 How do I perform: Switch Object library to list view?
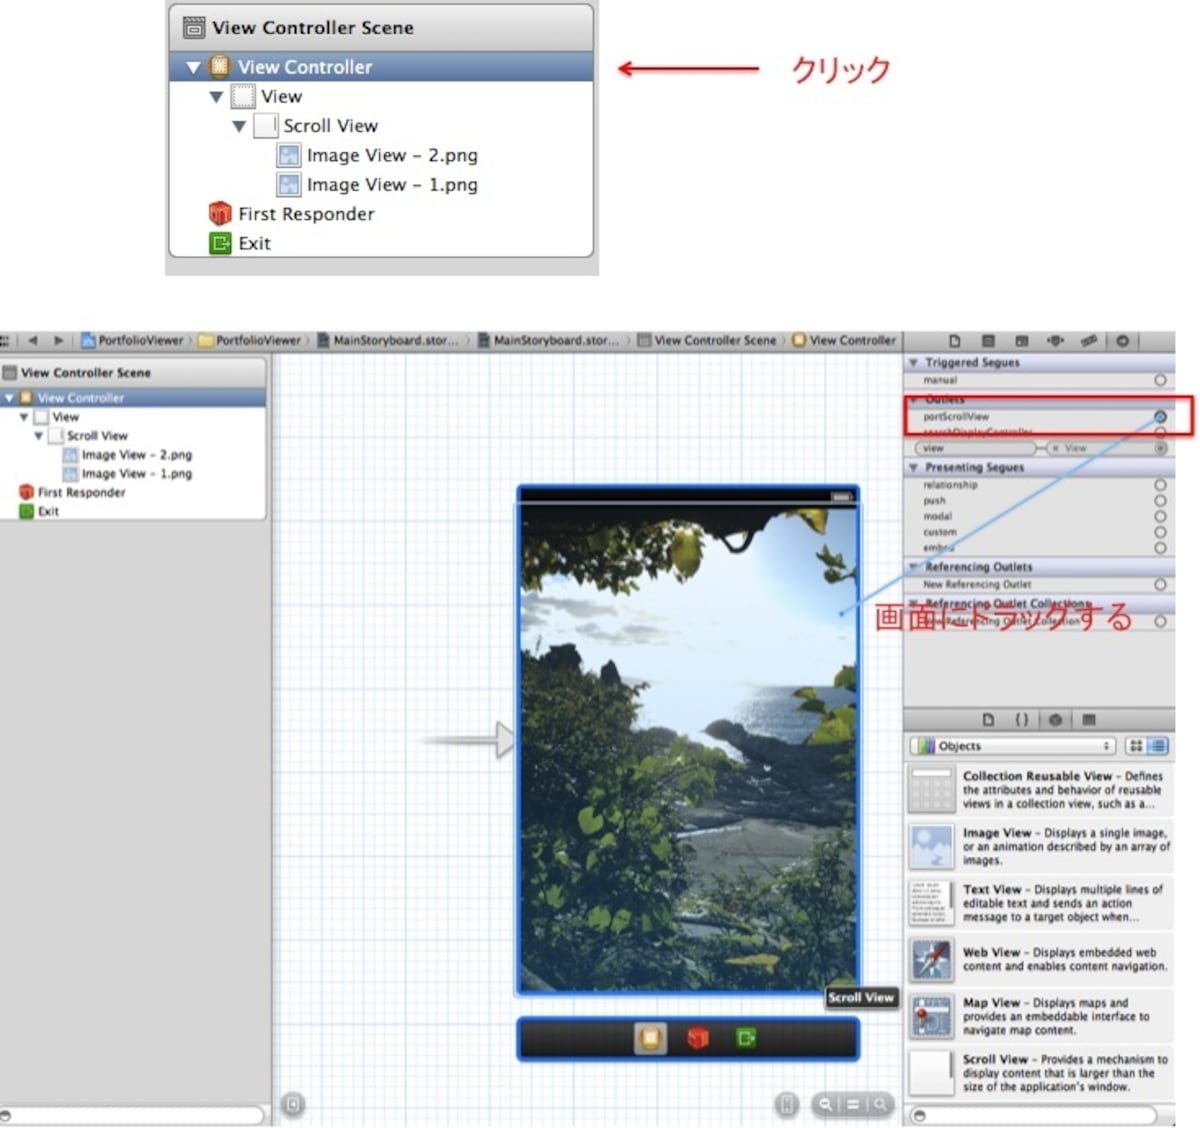pyautogui.click(x=1158, y=746)
